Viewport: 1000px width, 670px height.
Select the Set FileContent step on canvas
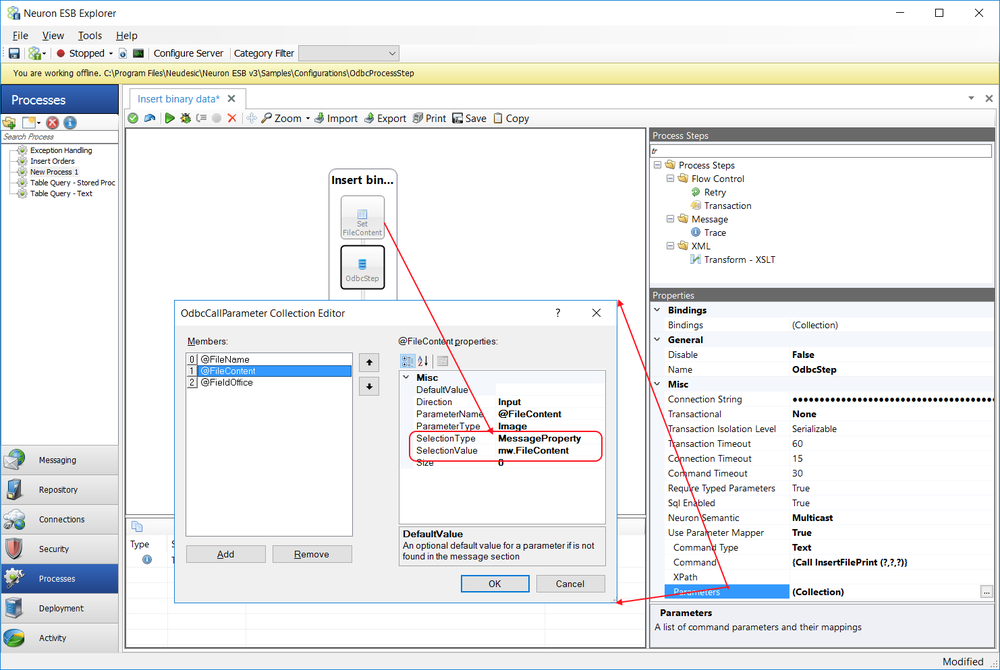(362, 217)
